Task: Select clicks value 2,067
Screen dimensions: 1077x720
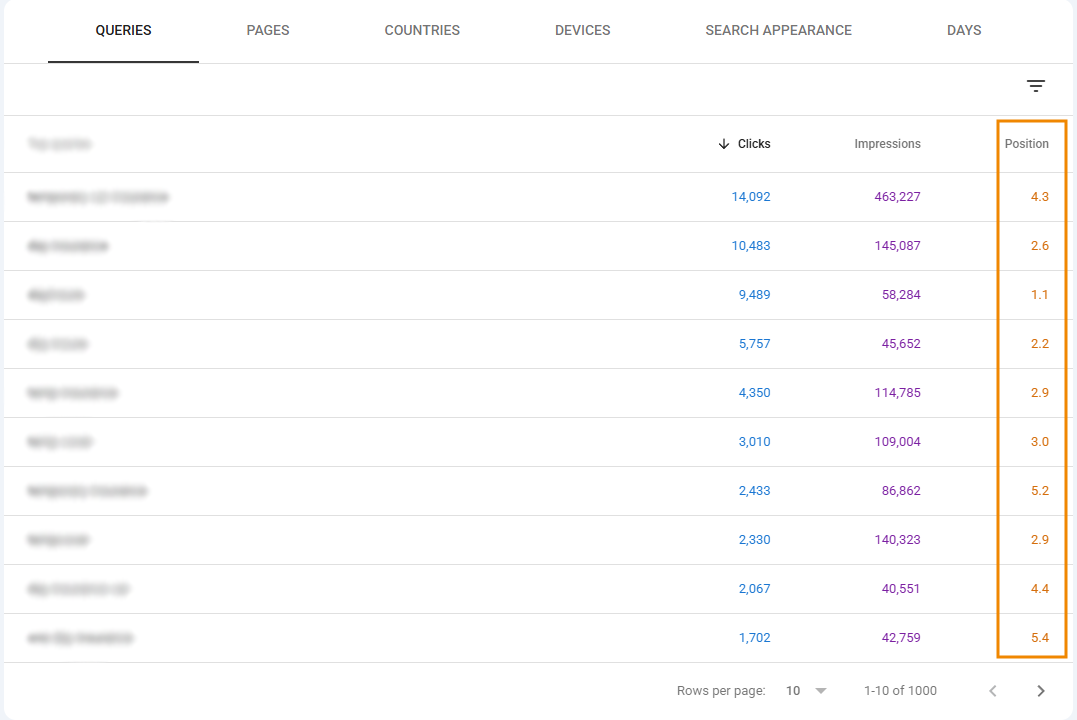Action: coord(754,589)
